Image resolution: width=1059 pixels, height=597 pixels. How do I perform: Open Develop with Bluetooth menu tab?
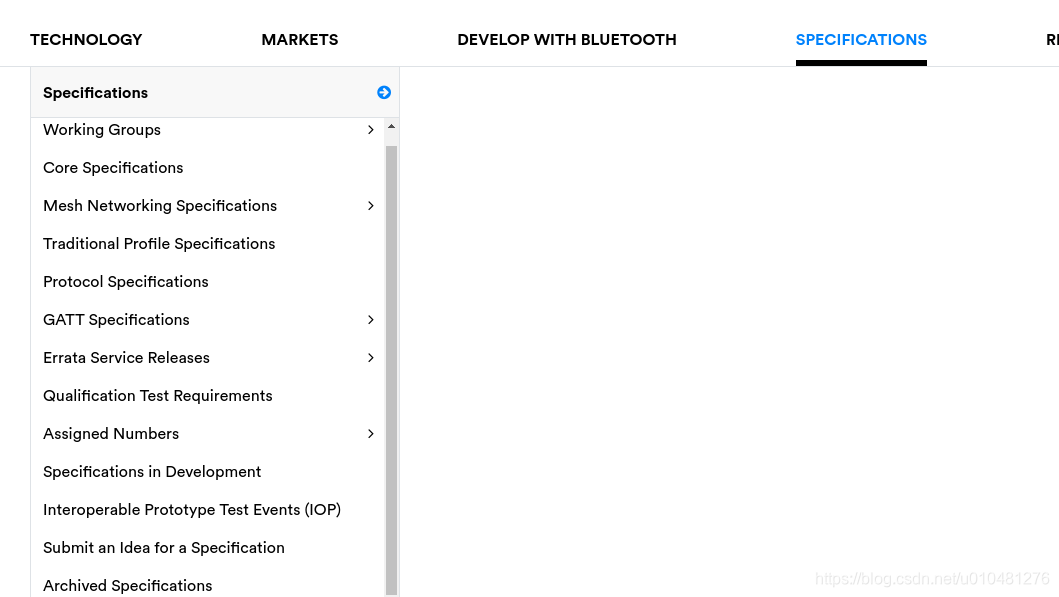click(x=567, y=40)
